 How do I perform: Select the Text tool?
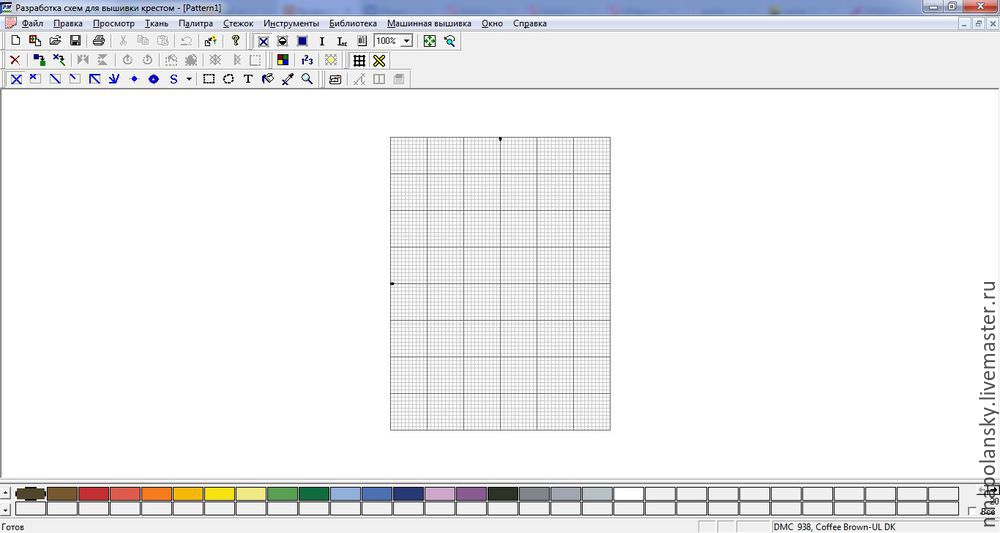pyautogui.click(x=248, y=79)
